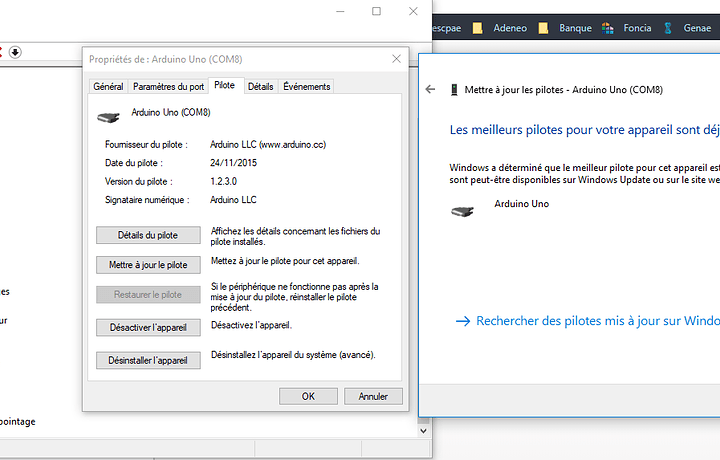The image size is (720, 460).
Task: Open the Général tab
Action: (x=108, y=86)
